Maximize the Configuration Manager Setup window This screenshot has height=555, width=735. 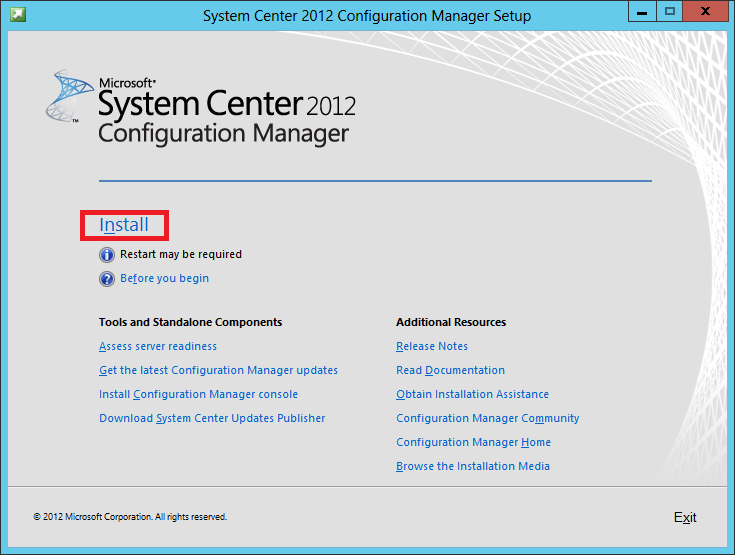pos(669,12)
